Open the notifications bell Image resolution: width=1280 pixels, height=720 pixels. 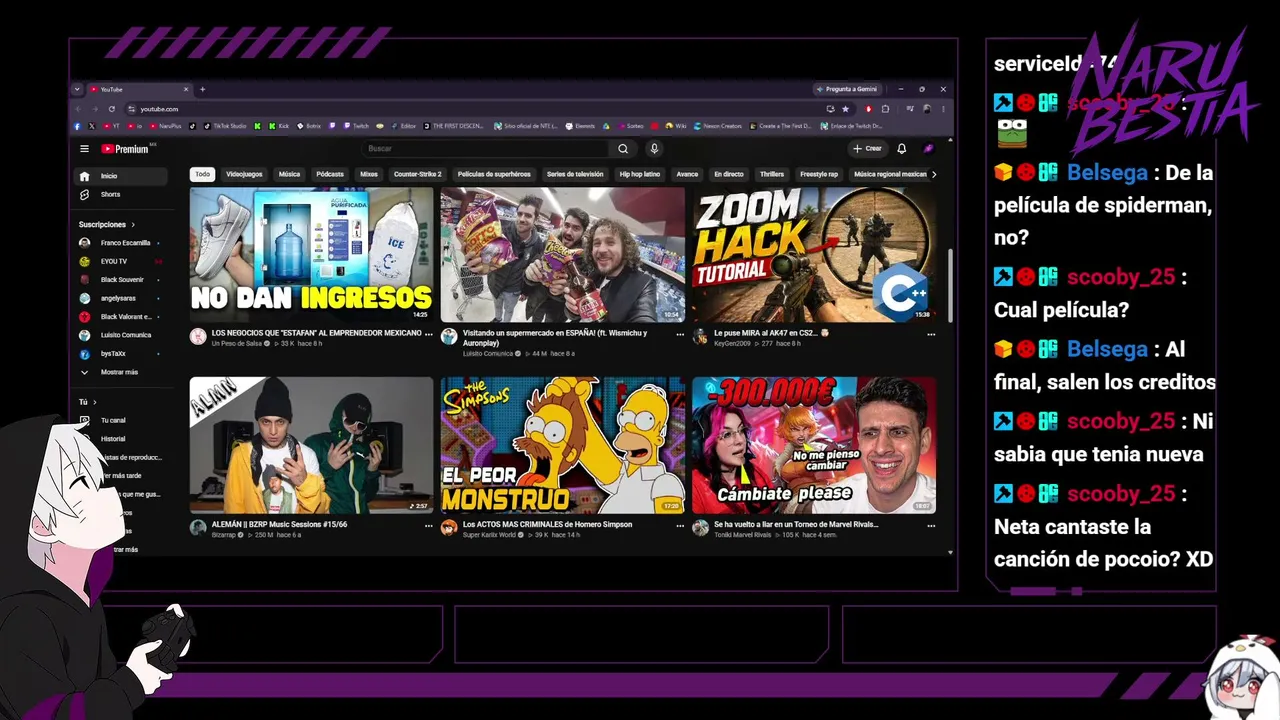pos(901,149)
